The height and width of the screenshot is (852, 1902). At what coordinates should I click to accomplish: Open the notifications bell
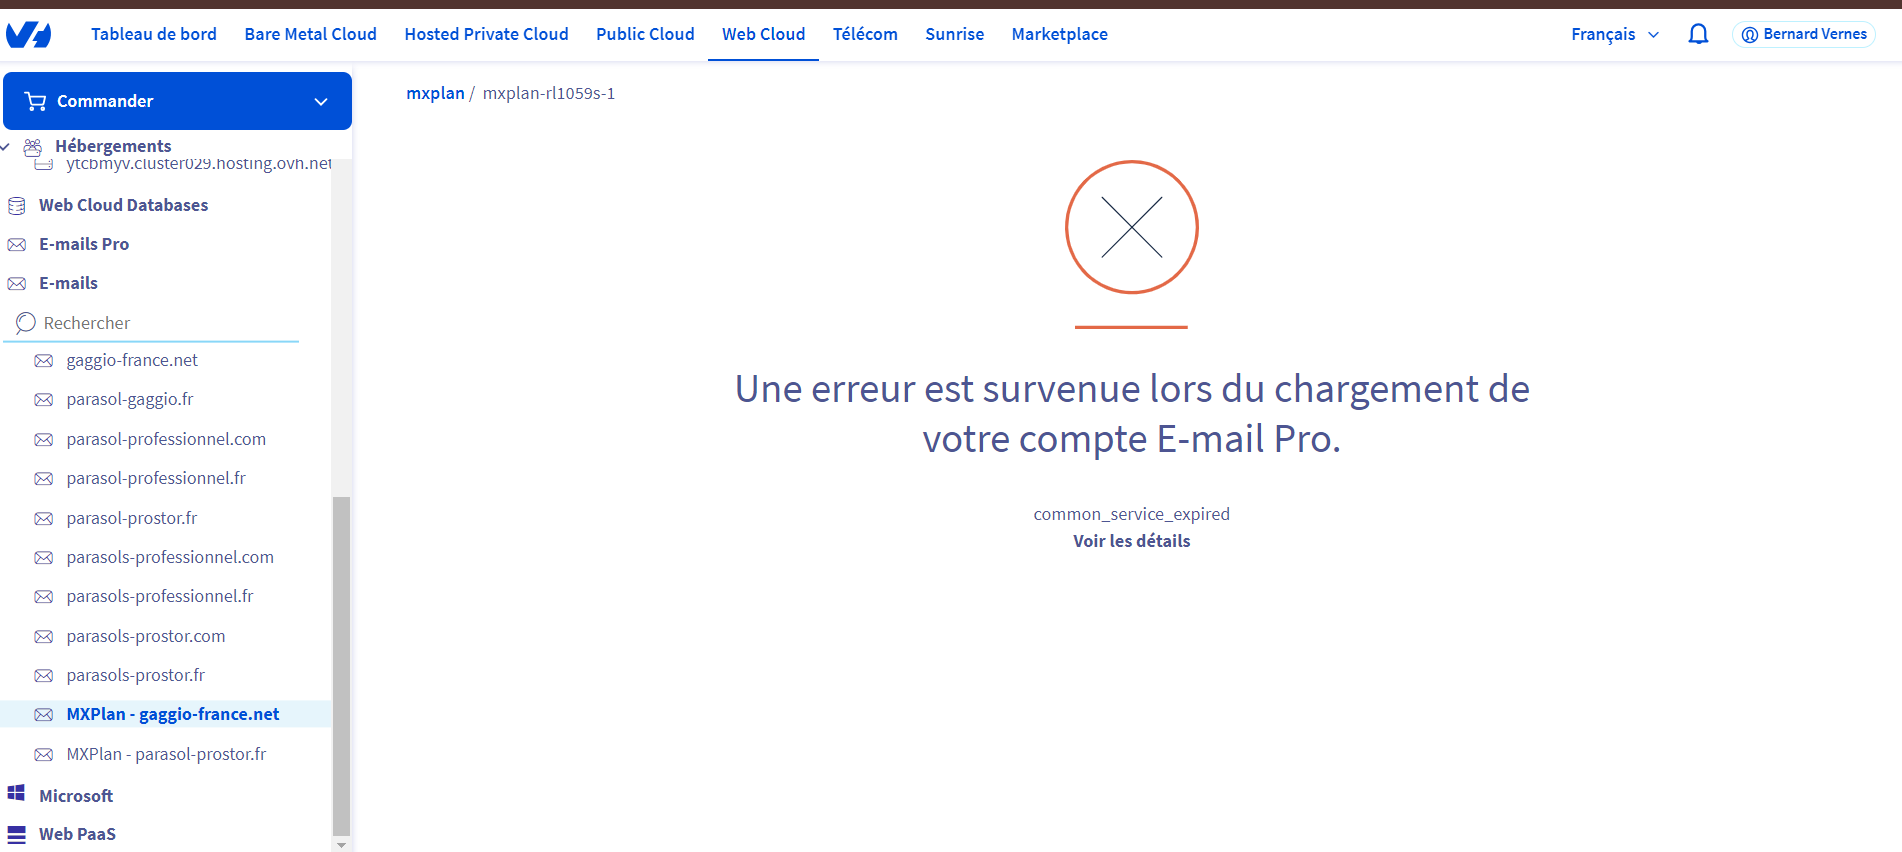point(1698,35)
